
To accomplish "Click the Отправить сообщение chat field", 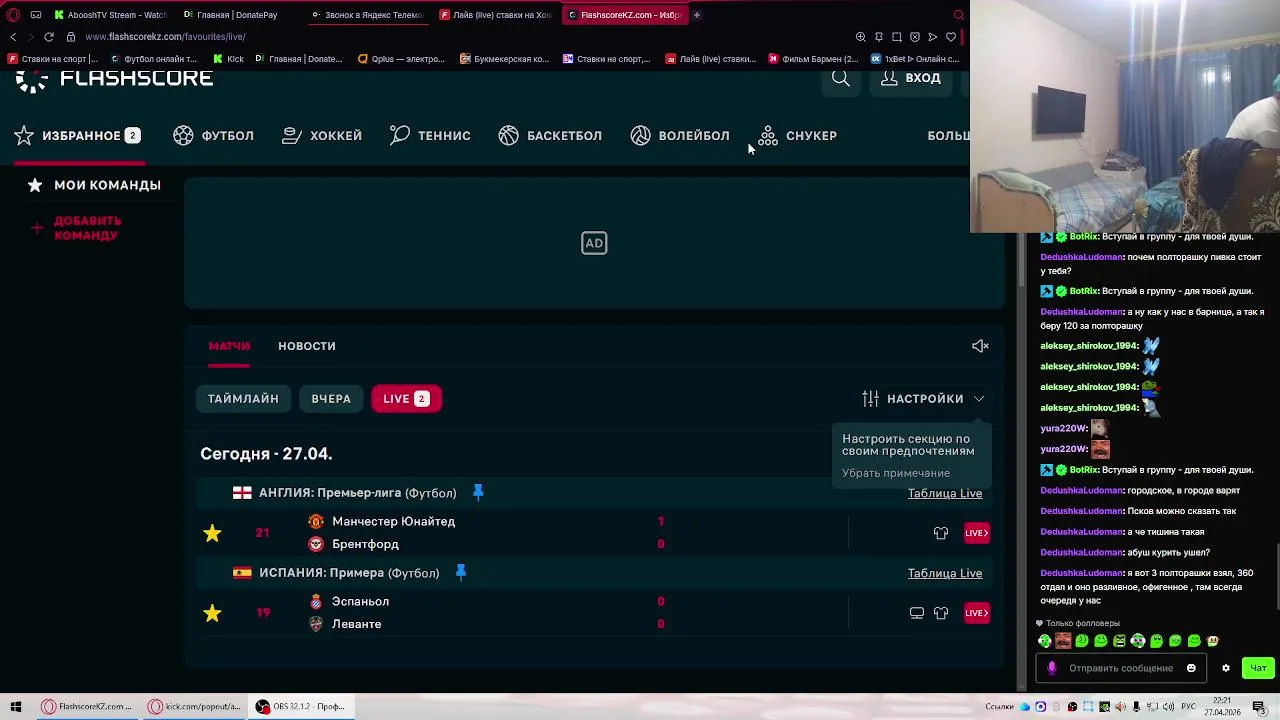I will pyautogui.click(x=1121, y=668).
